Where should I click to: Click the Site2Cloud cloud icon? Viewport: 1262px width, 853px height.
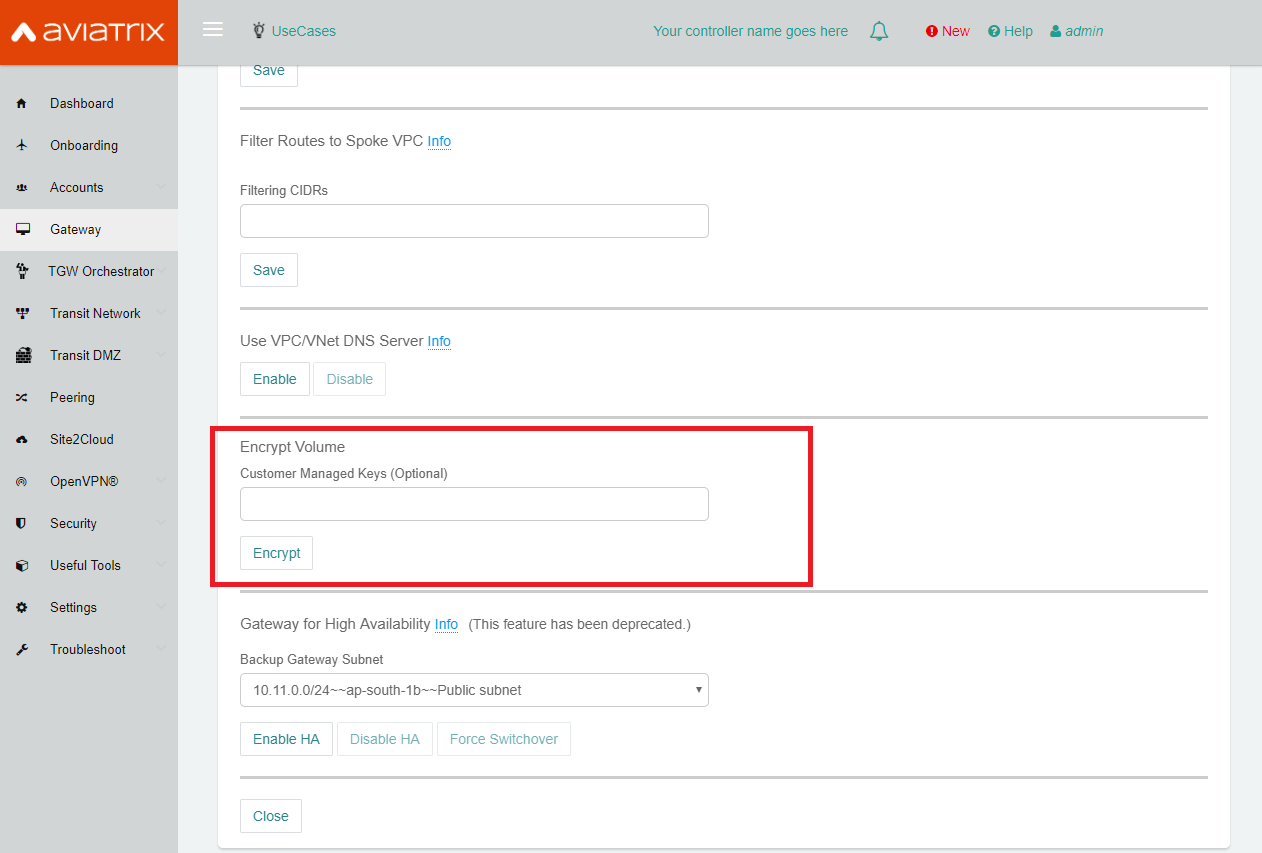pos(22,439)
